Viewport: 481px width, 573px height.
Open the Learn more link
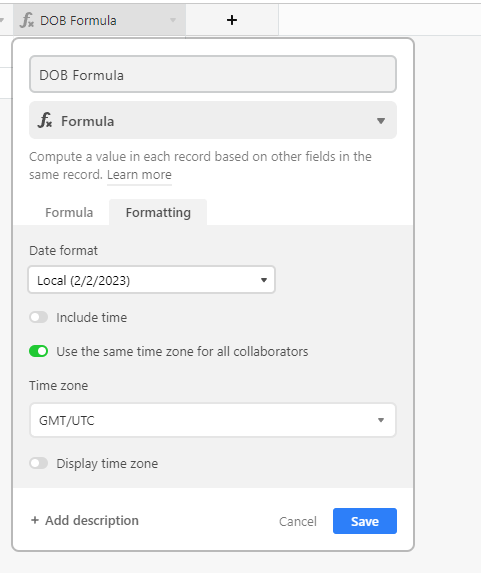139,175
